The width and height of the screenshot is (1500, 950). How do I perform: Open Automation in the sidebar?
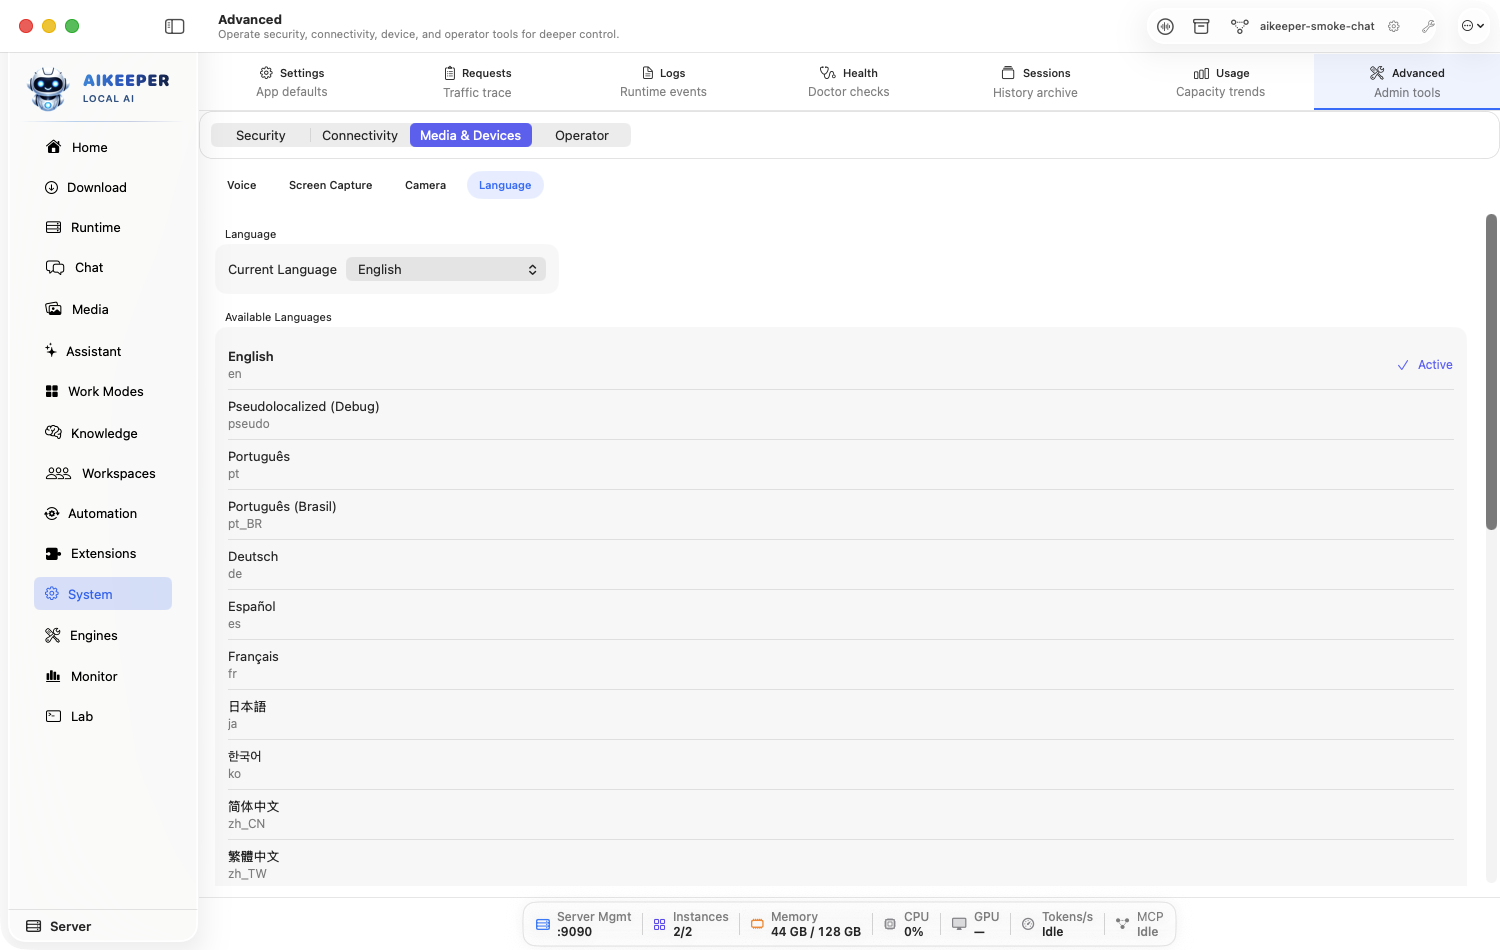coord(102,513)
